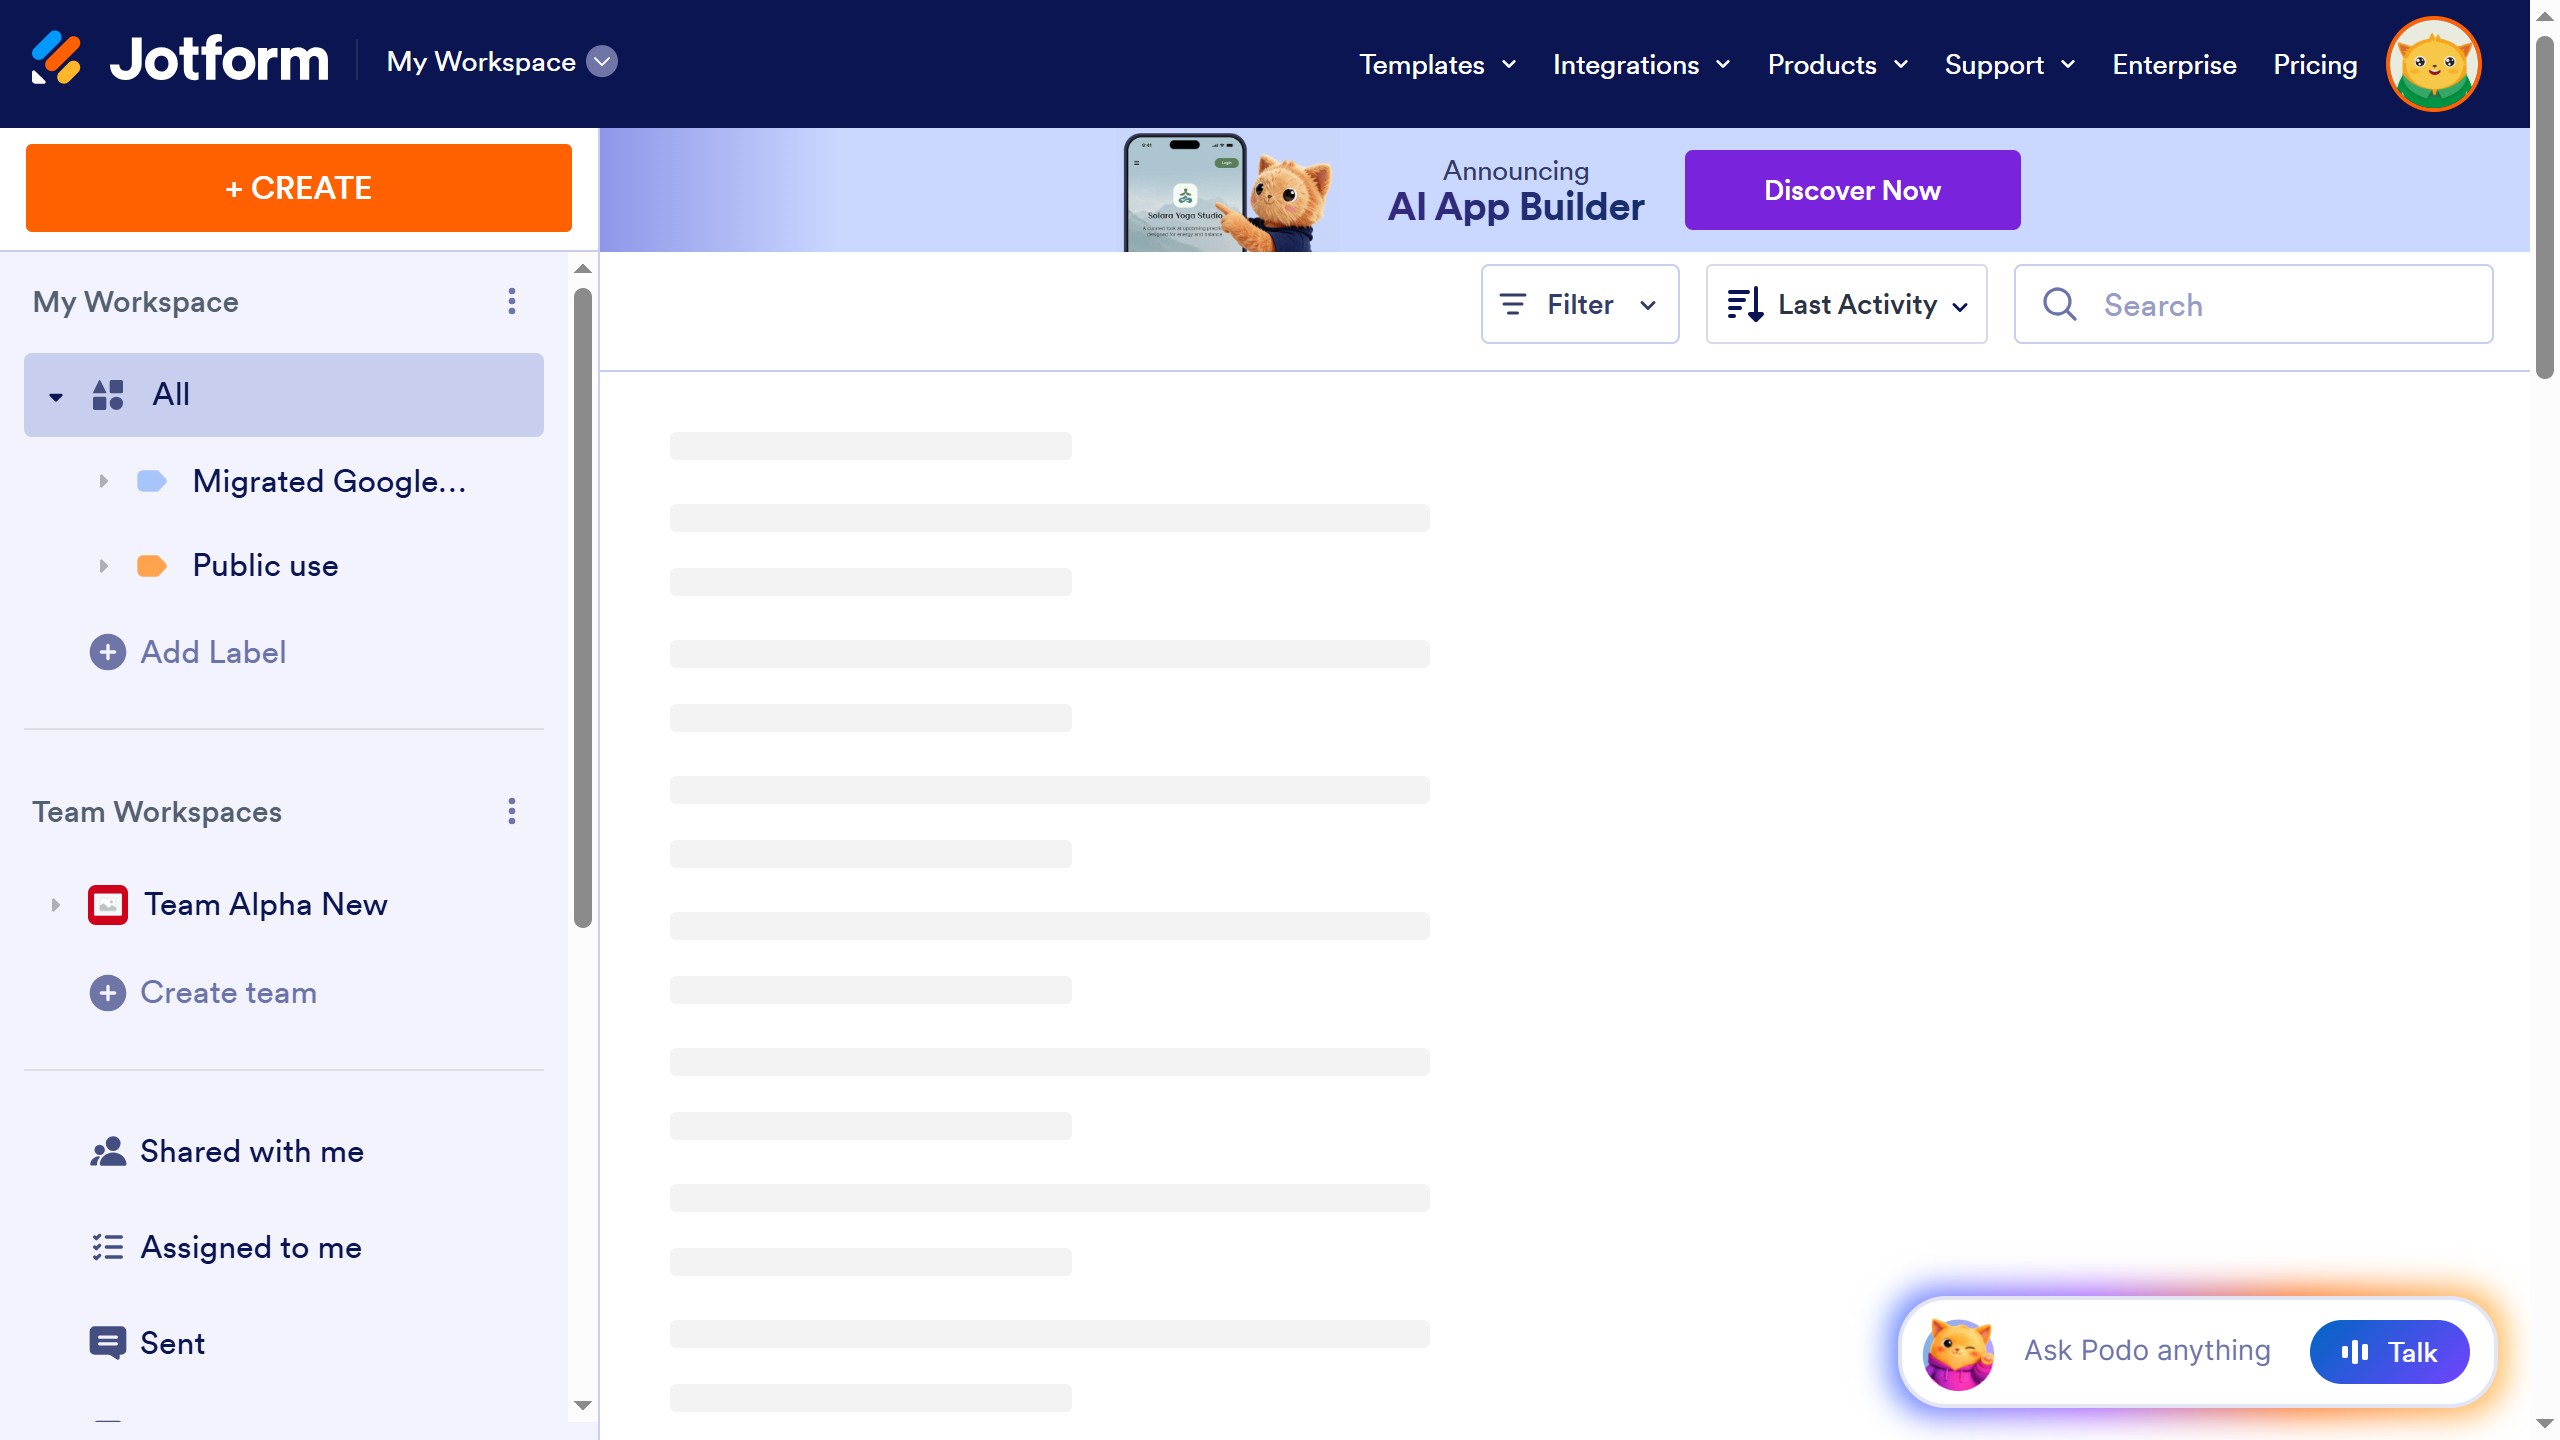Image resolution: width=2560 pixels, height=1440 pixels.
Task: Click the Jotform logo icon
Action: point(56,58)
